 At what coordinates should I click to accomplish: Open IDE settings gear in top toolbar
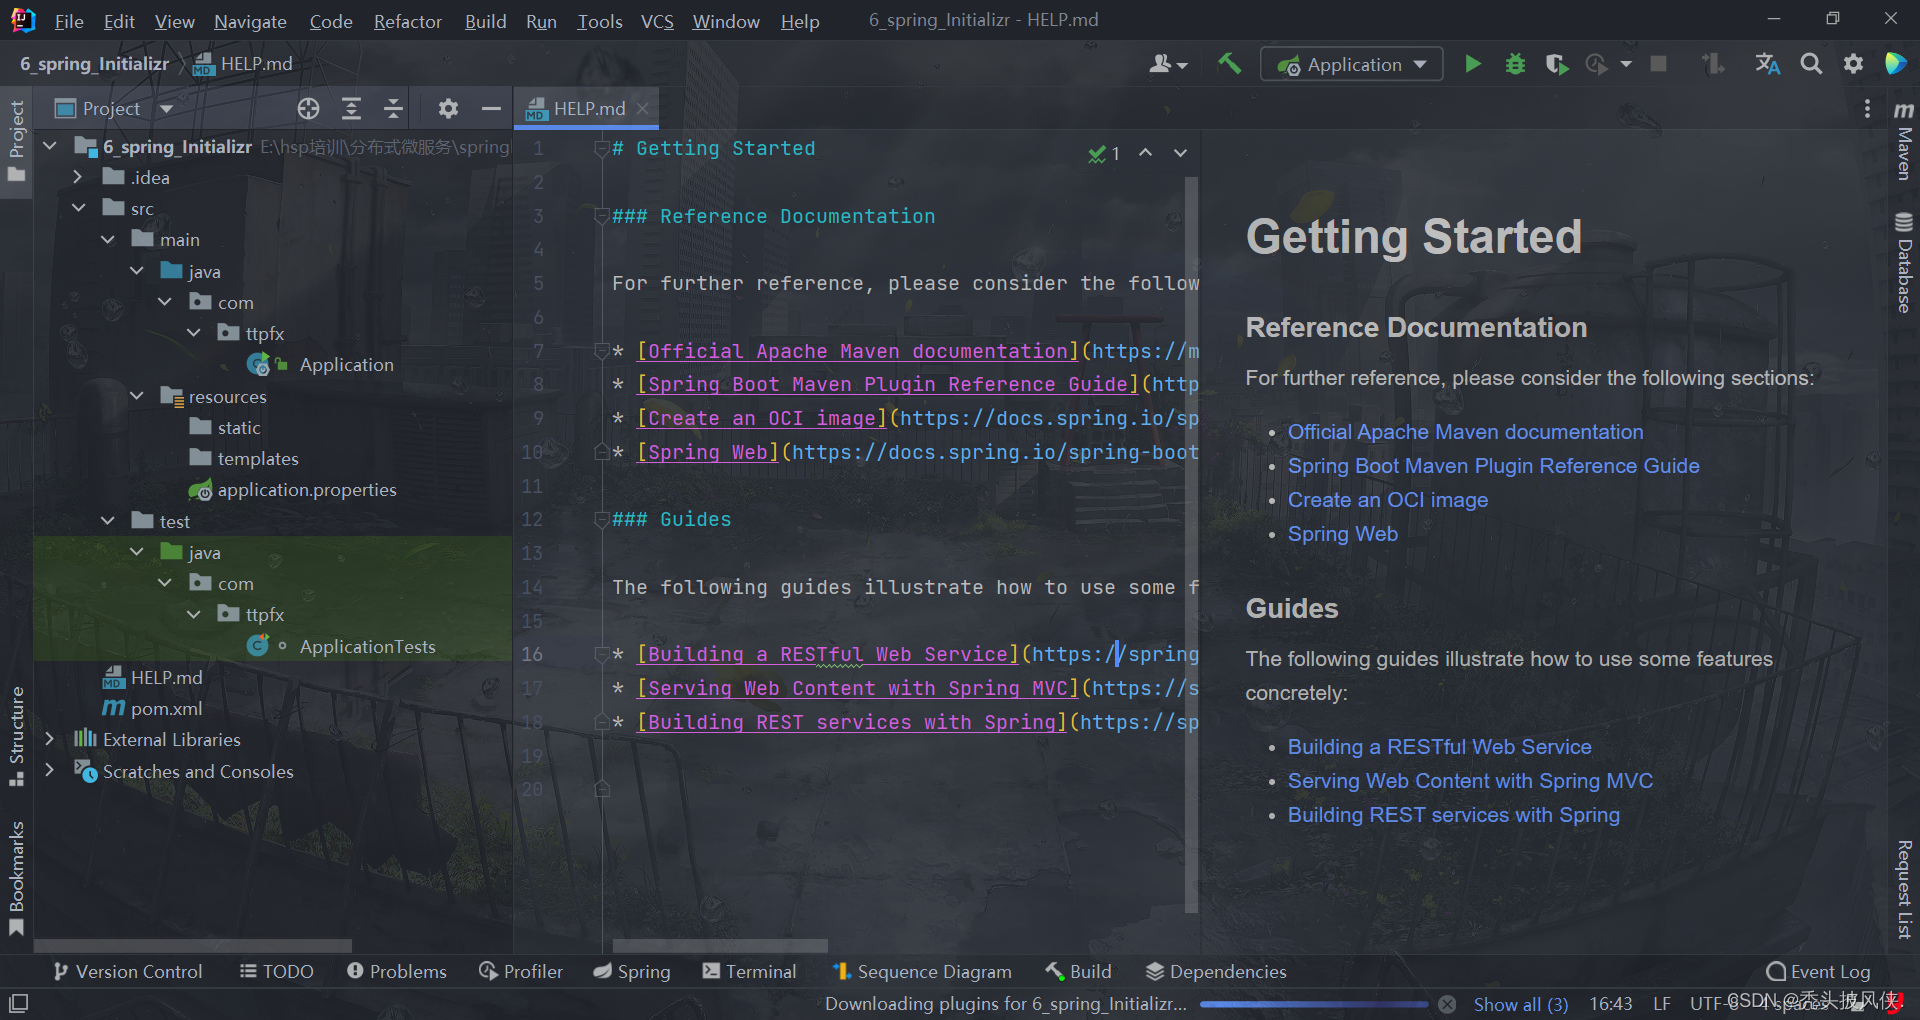click(1853, 64)
